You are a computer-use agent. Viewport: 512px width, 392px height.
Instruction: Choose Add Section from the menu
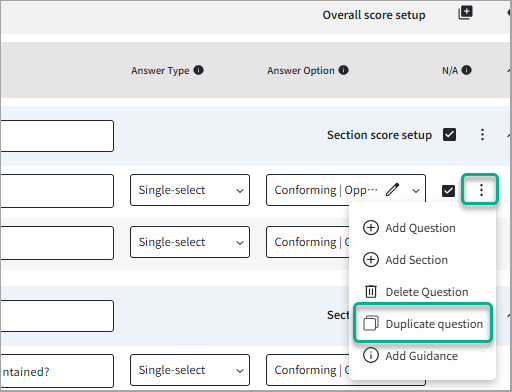click(x=405, y=260)
